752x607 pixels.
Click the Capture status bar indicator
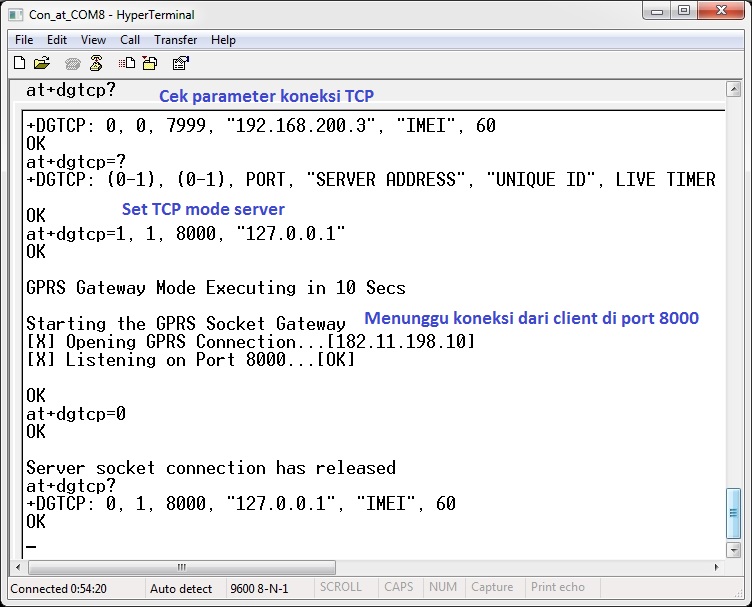click(492, 588)
